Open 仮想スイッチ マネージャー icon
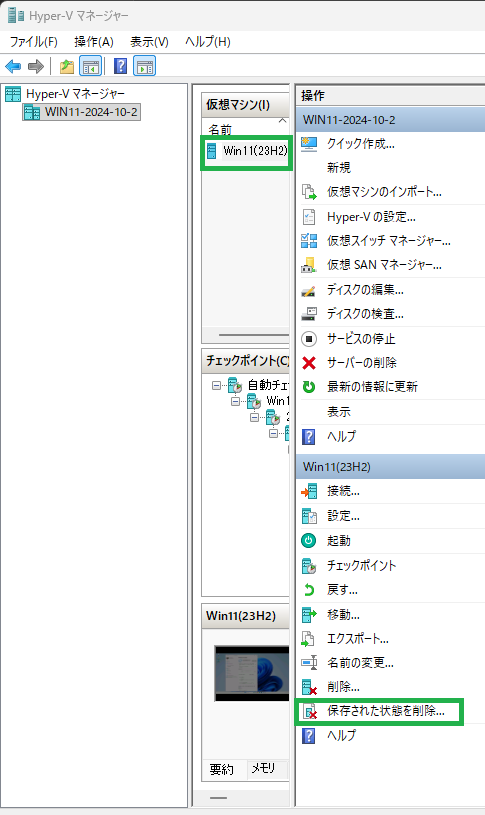The image size is (485, 815). pos(309,240)
